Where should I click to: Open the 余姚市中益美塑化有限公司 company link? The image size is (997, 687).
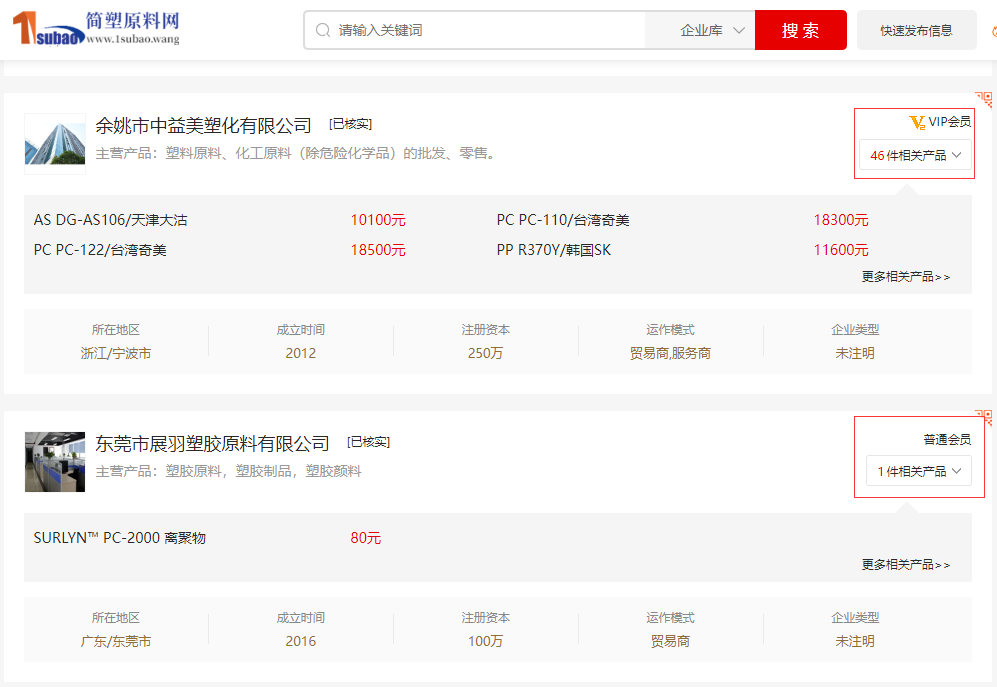point(203,125)
